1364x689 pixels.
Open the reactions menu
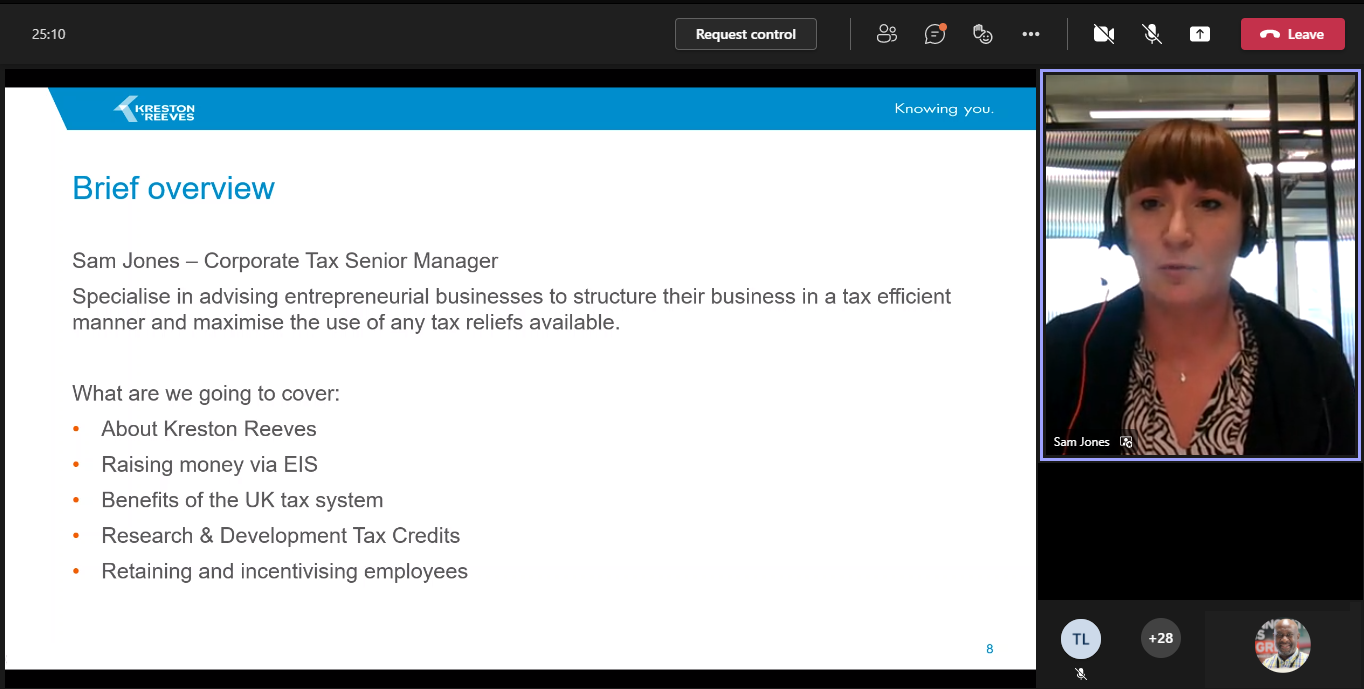coord(983,34)
